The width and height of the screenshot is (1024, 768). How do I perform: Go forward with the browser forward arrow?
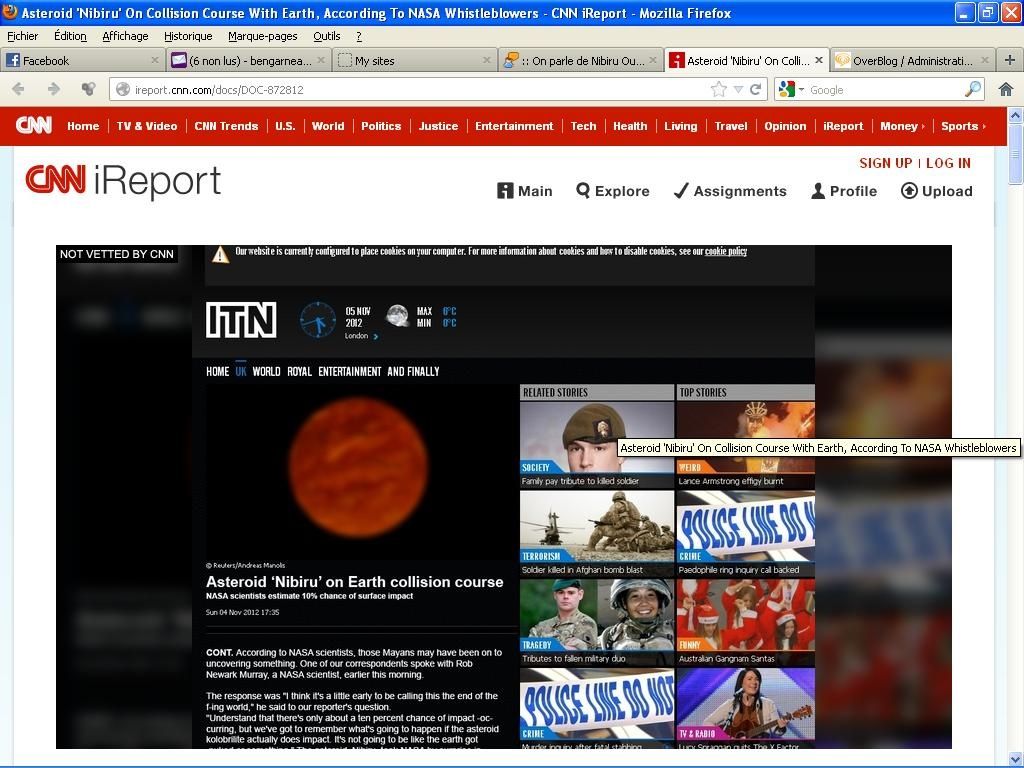click(54, 89)
